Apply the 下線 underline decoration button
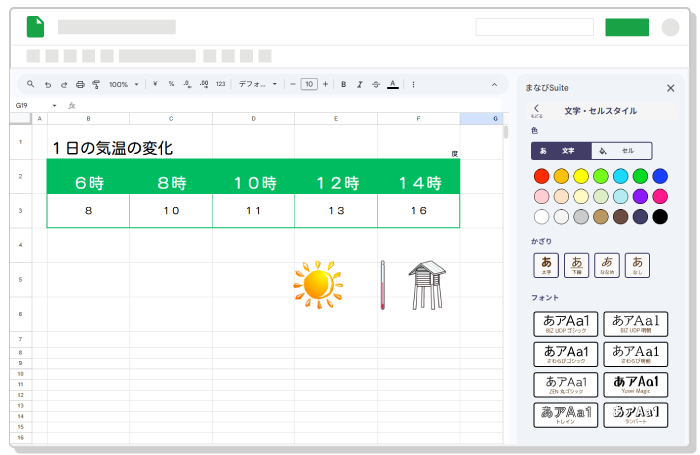Viewport: 700px width, 455px height. coord(576,265)
